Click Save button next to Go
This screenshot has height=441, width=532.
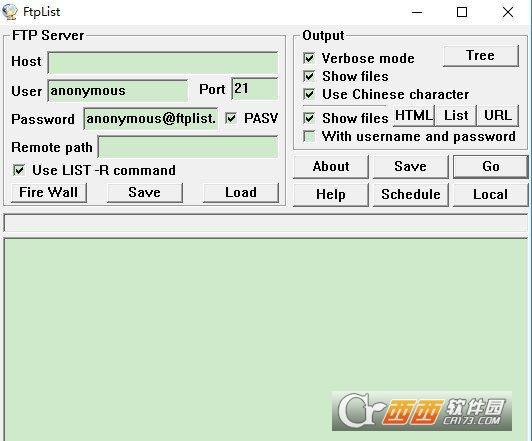point(411,167)
